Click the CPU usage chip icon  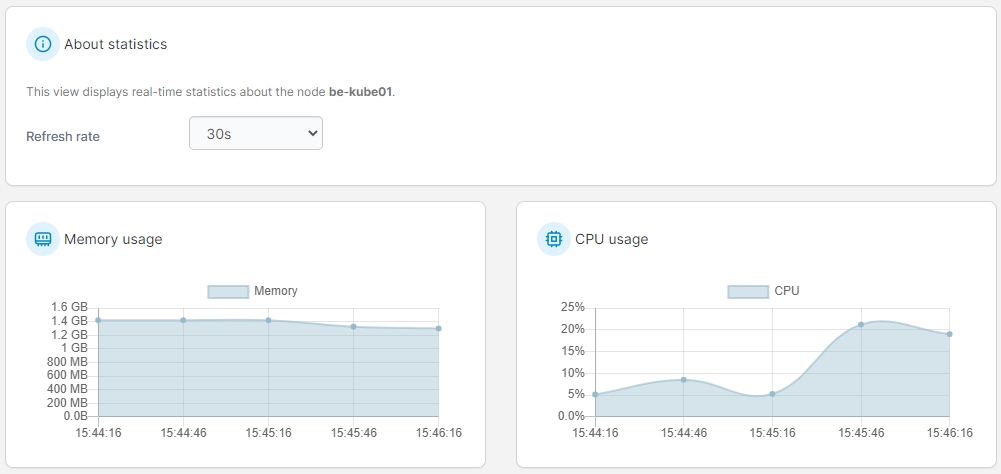click(553, 239)
